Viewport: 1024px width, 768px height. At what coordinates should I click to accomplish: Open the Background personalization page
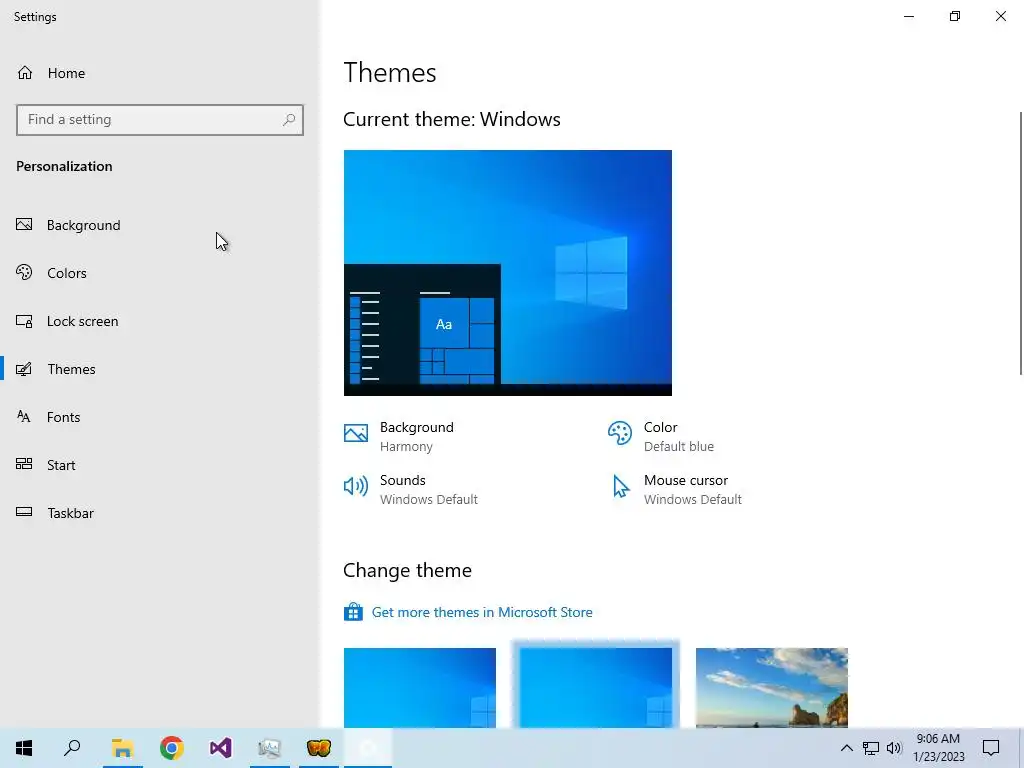click(160, 225)
